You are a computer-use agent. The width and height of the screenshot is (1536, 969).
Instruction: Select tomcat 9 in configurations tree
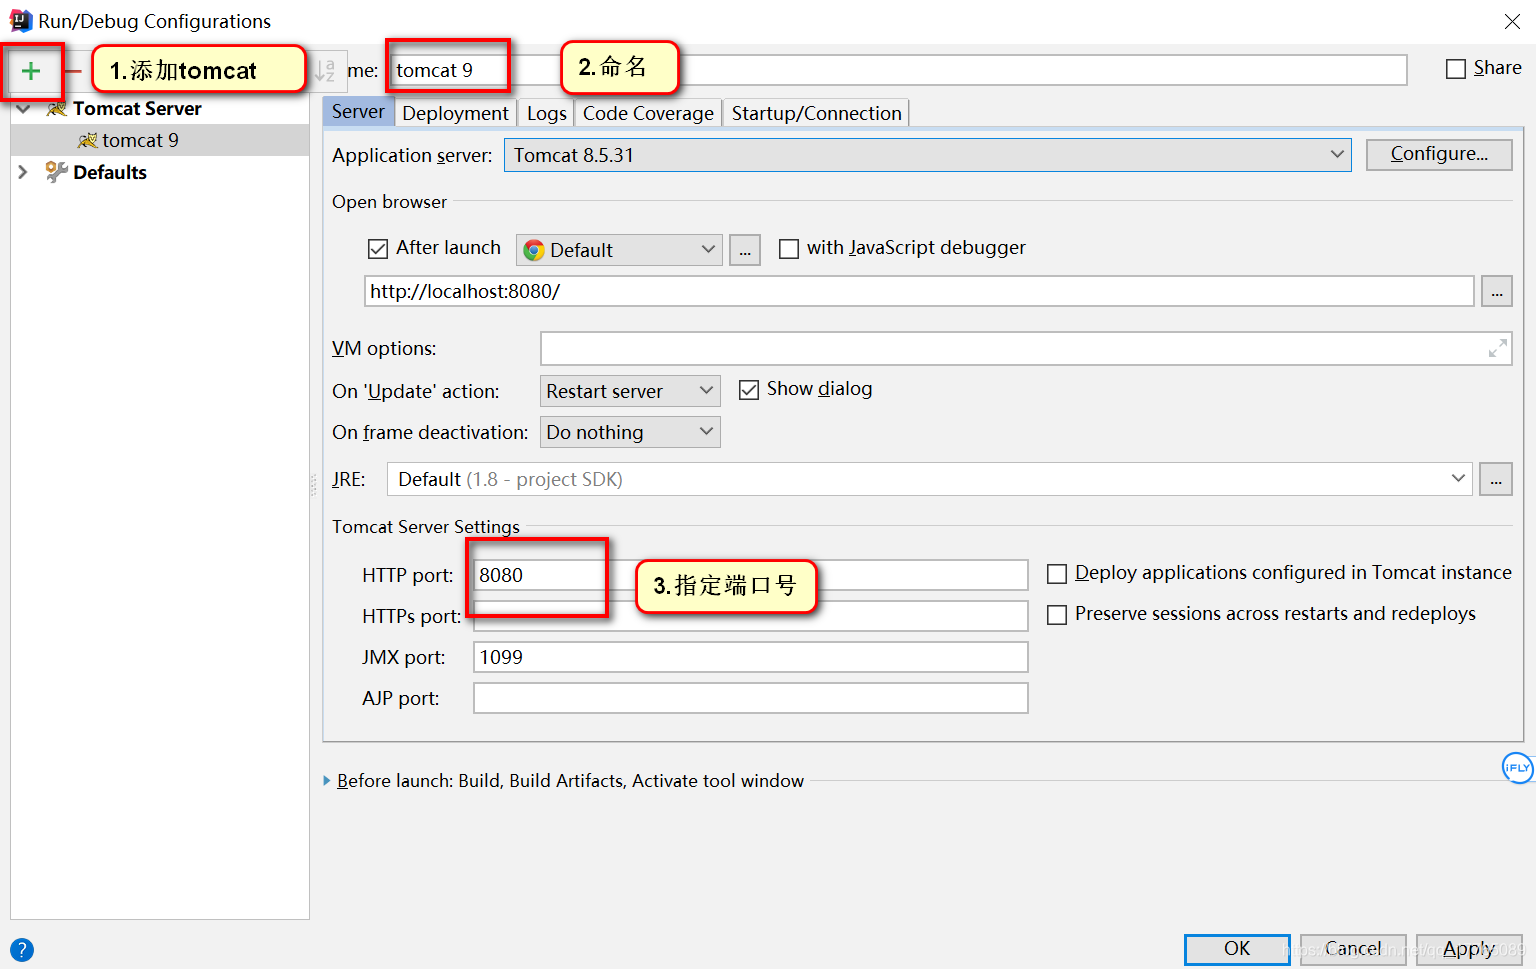(x=160, y=140)
